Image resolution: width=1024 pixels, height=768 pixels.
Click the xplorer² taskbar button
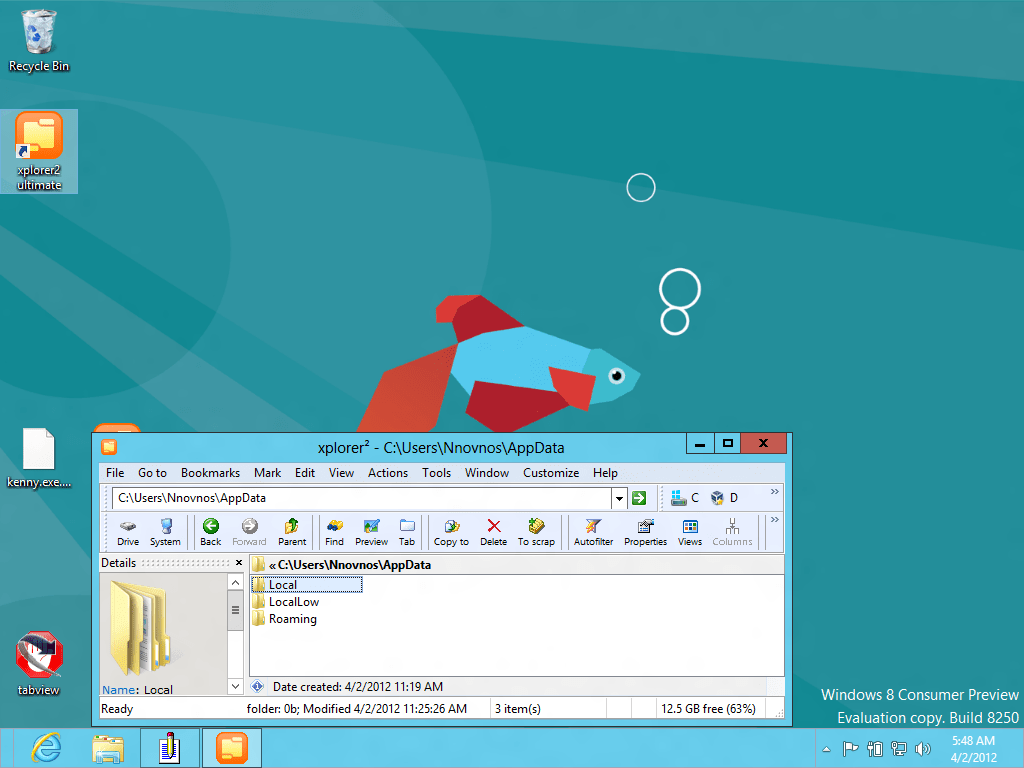pos(232,748)
